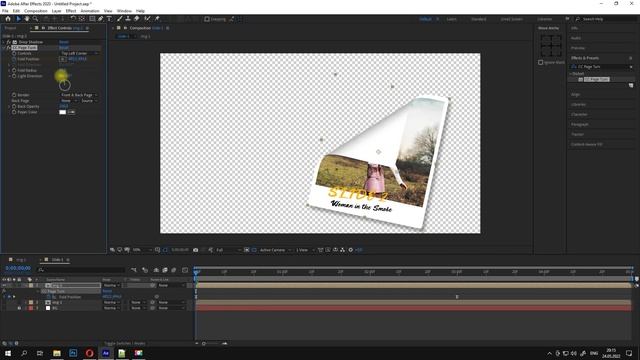Screen dimensions: 640x360
Task: Toggle the Back Opacity stopwatch
Action: [x=14, y=106]
